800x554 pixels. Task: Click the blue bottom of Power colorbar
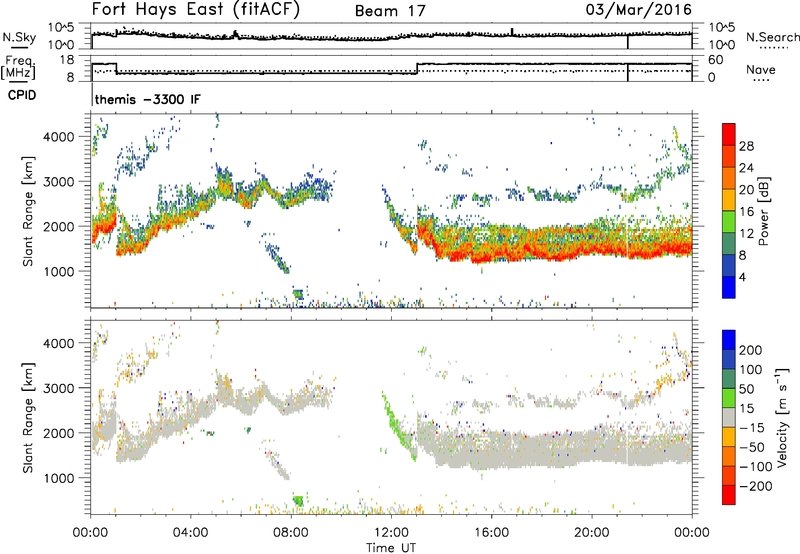729,287
